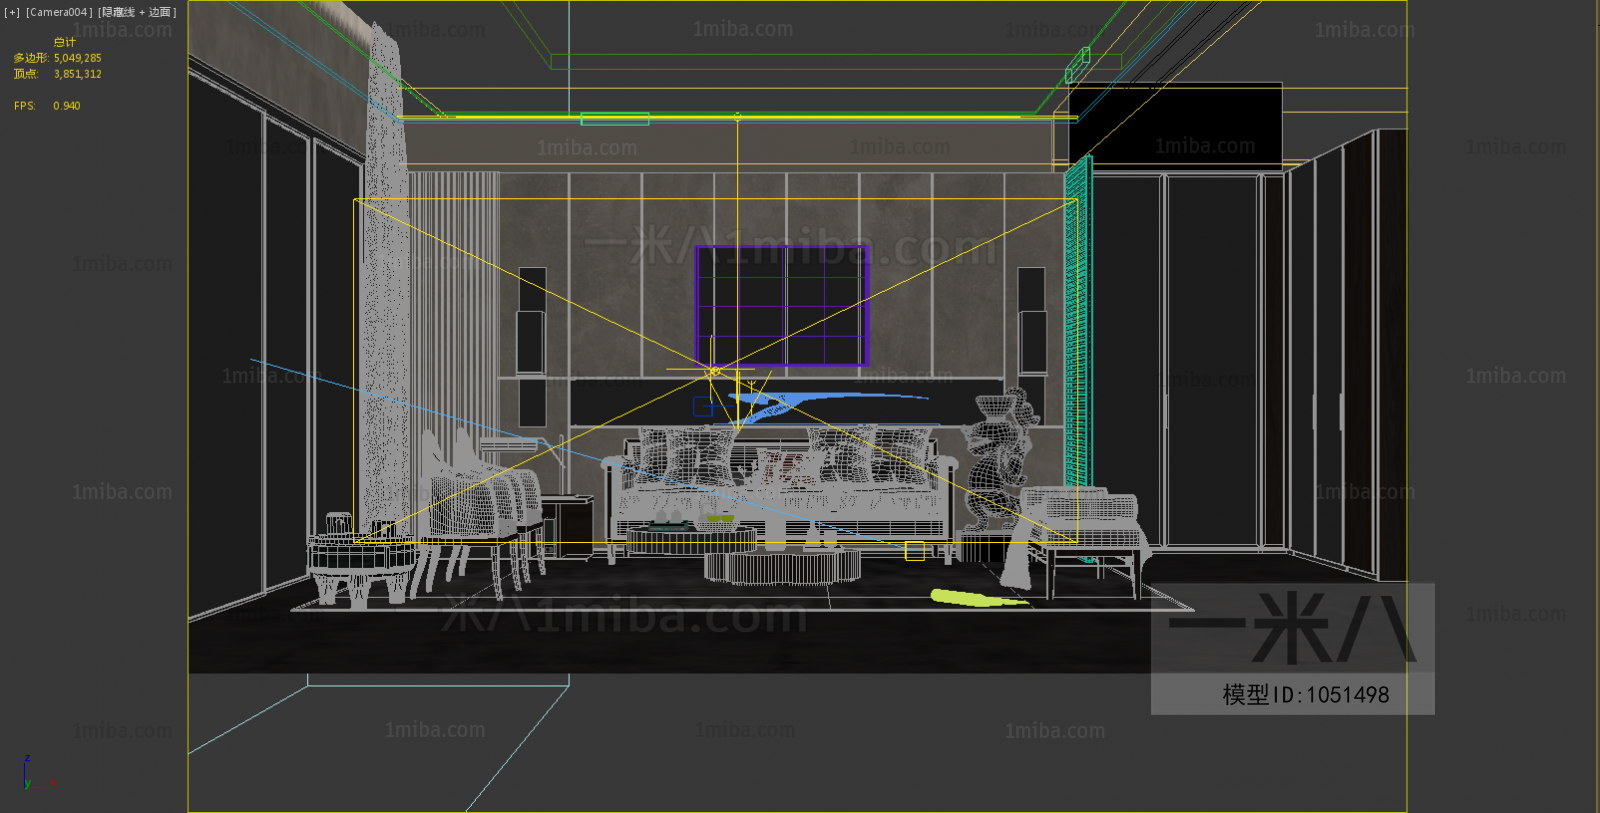Select the small yellow square helper marker
Image resolution: width=1600 pixels, height=813 pixels.
(915, 551)
